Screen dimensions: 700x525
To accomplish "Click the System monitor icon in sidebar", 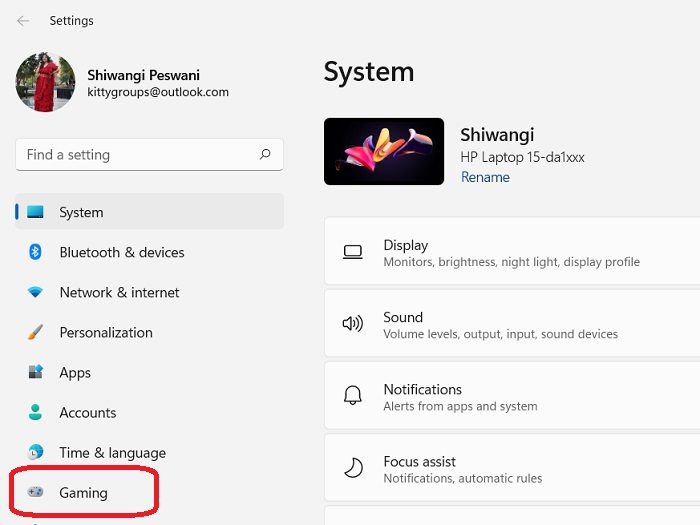I will pos(35,212).
